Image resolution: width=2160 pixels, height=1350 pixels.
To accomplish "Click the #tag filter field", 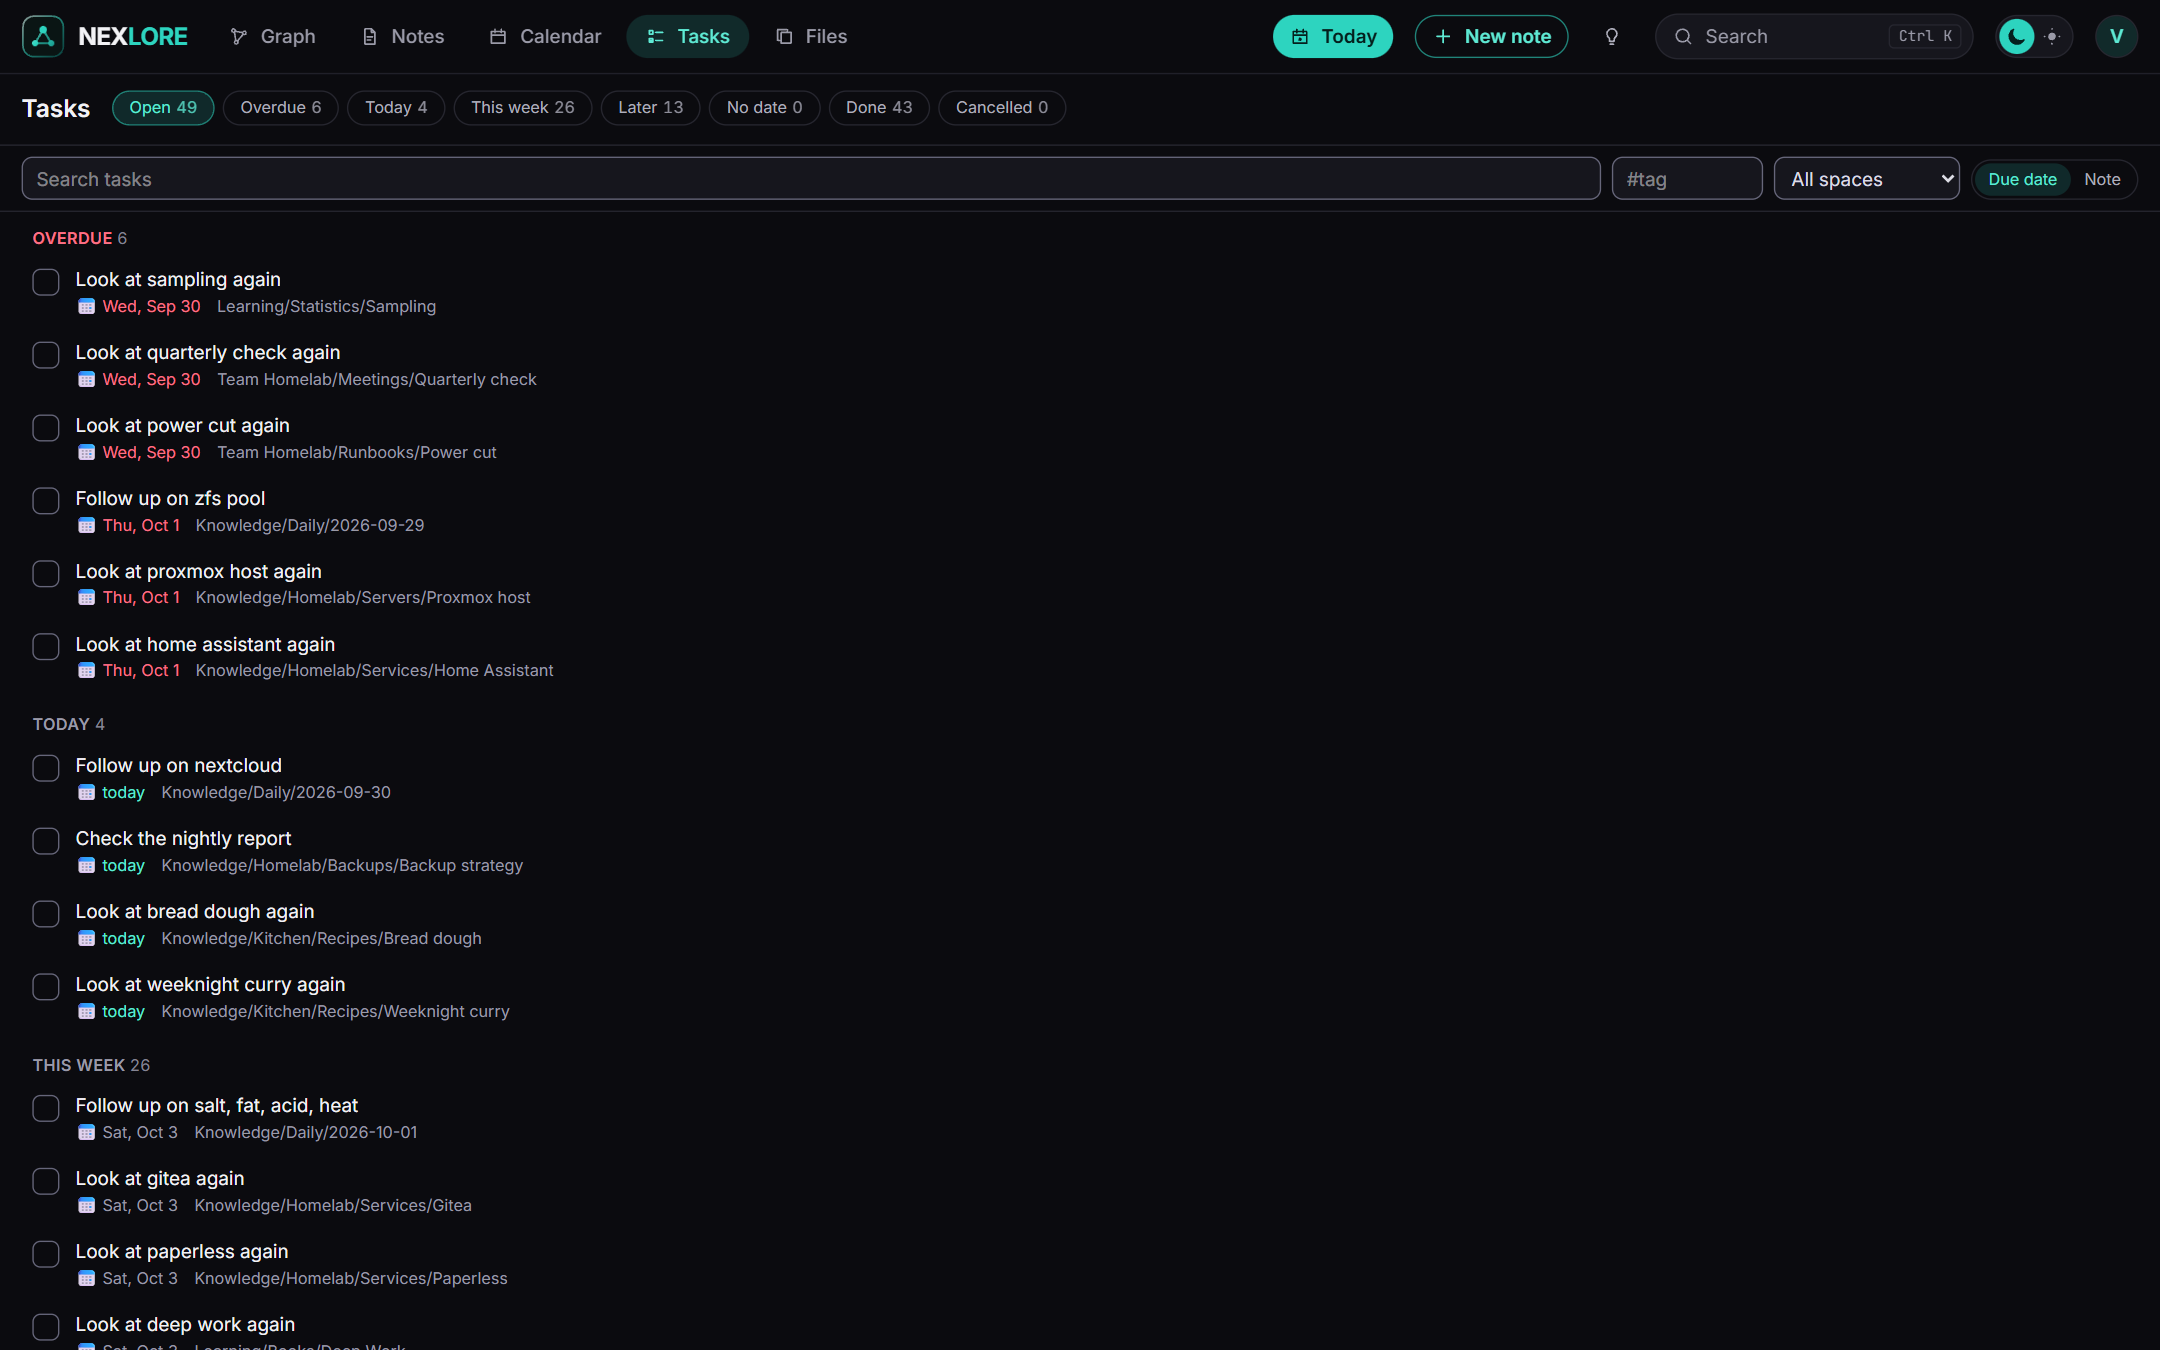I will click(x=1687, y=179).
